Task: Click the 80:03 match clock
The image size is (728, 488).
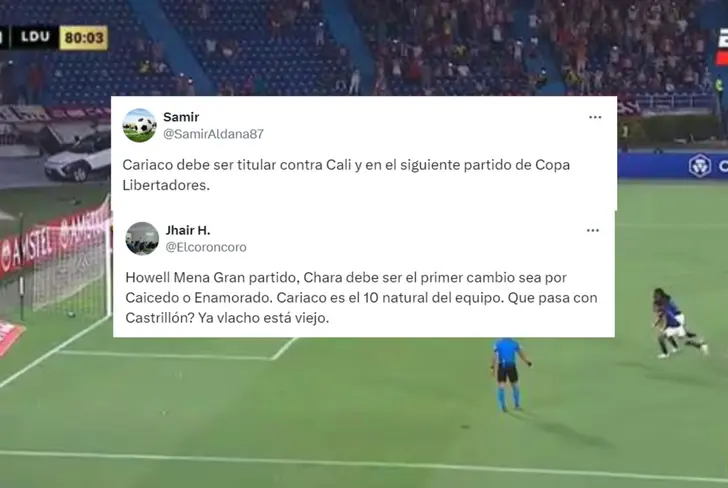Action: [x=84, y=38]
